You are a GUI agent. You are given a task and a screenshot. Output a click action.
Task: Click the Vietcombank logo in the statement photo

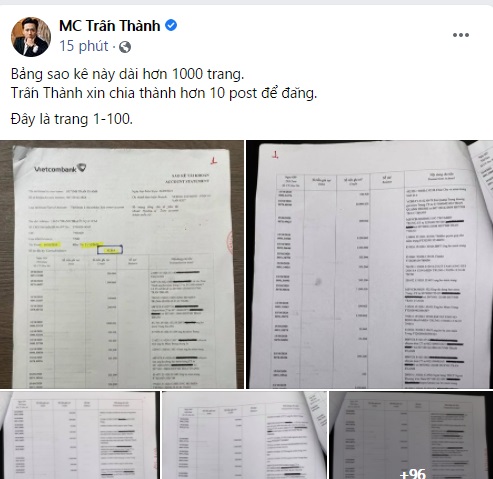[x=60, y=168]
